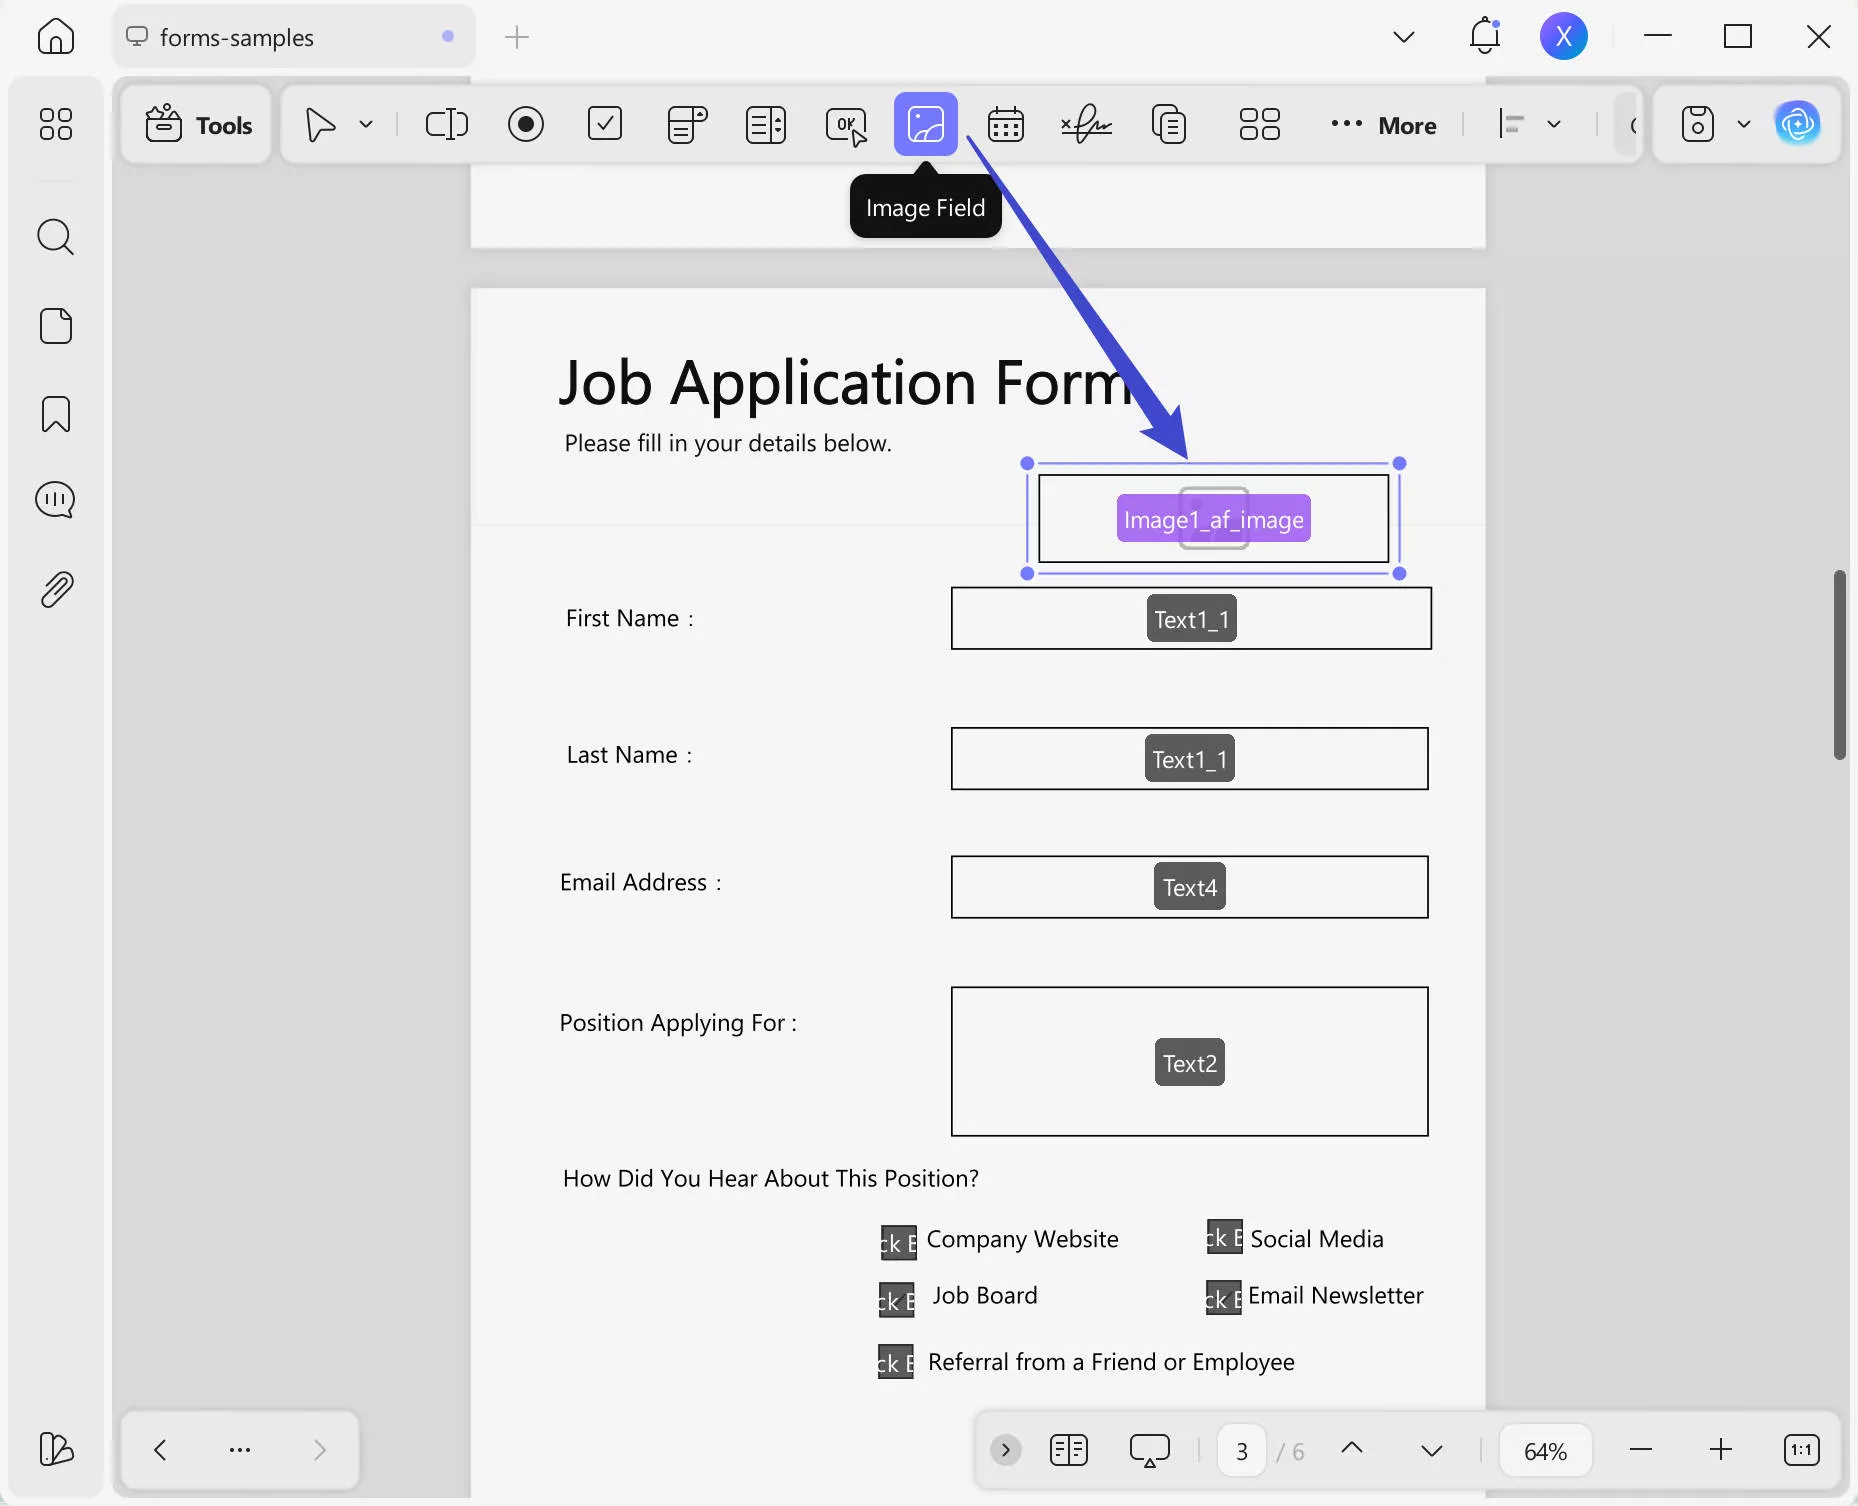Add a Radio Button form field
1858x1506 pixels.
(x=527, y=124)
